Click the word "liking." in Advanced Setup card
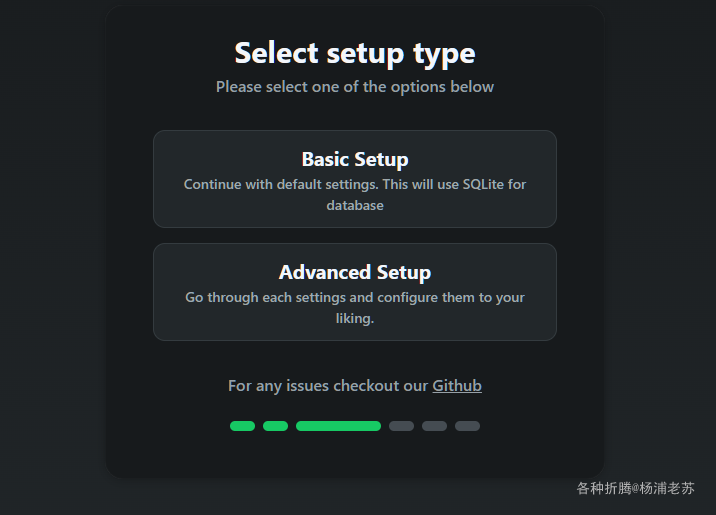The image size is (716, 515). tap(355, 318)
